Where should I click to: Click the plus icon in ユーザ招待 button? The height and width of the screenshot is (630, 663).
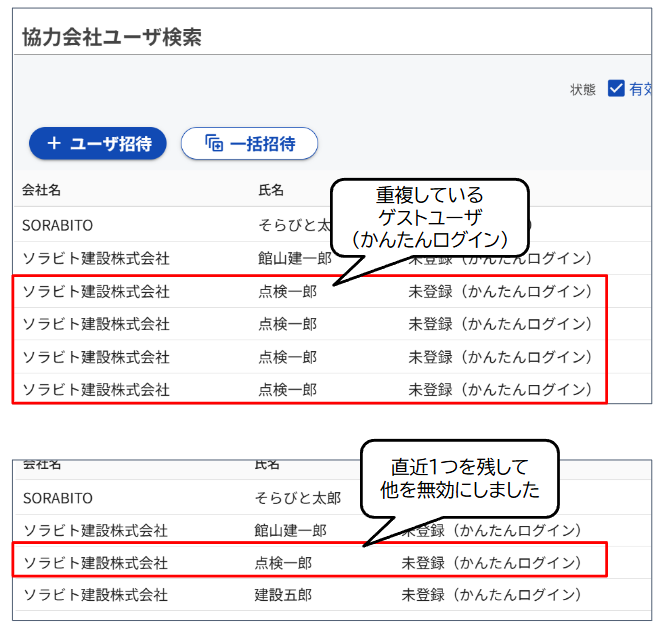(54, 144)
